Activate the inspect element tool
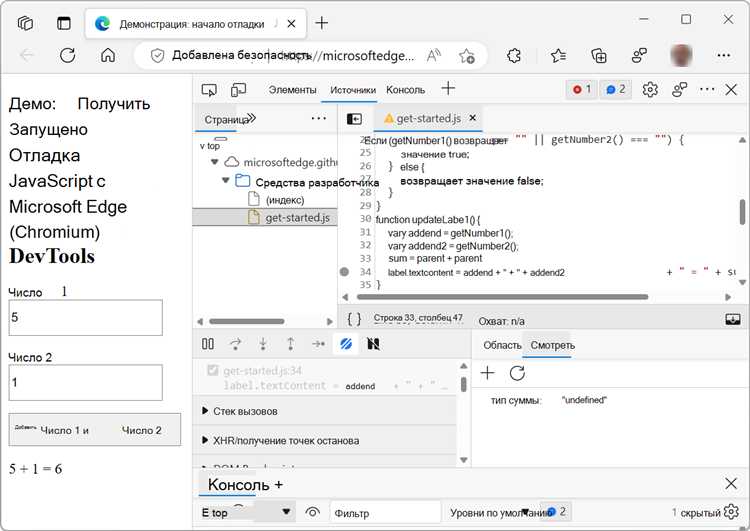This screenshot has width=750, height=531. (x=209, y=89)
